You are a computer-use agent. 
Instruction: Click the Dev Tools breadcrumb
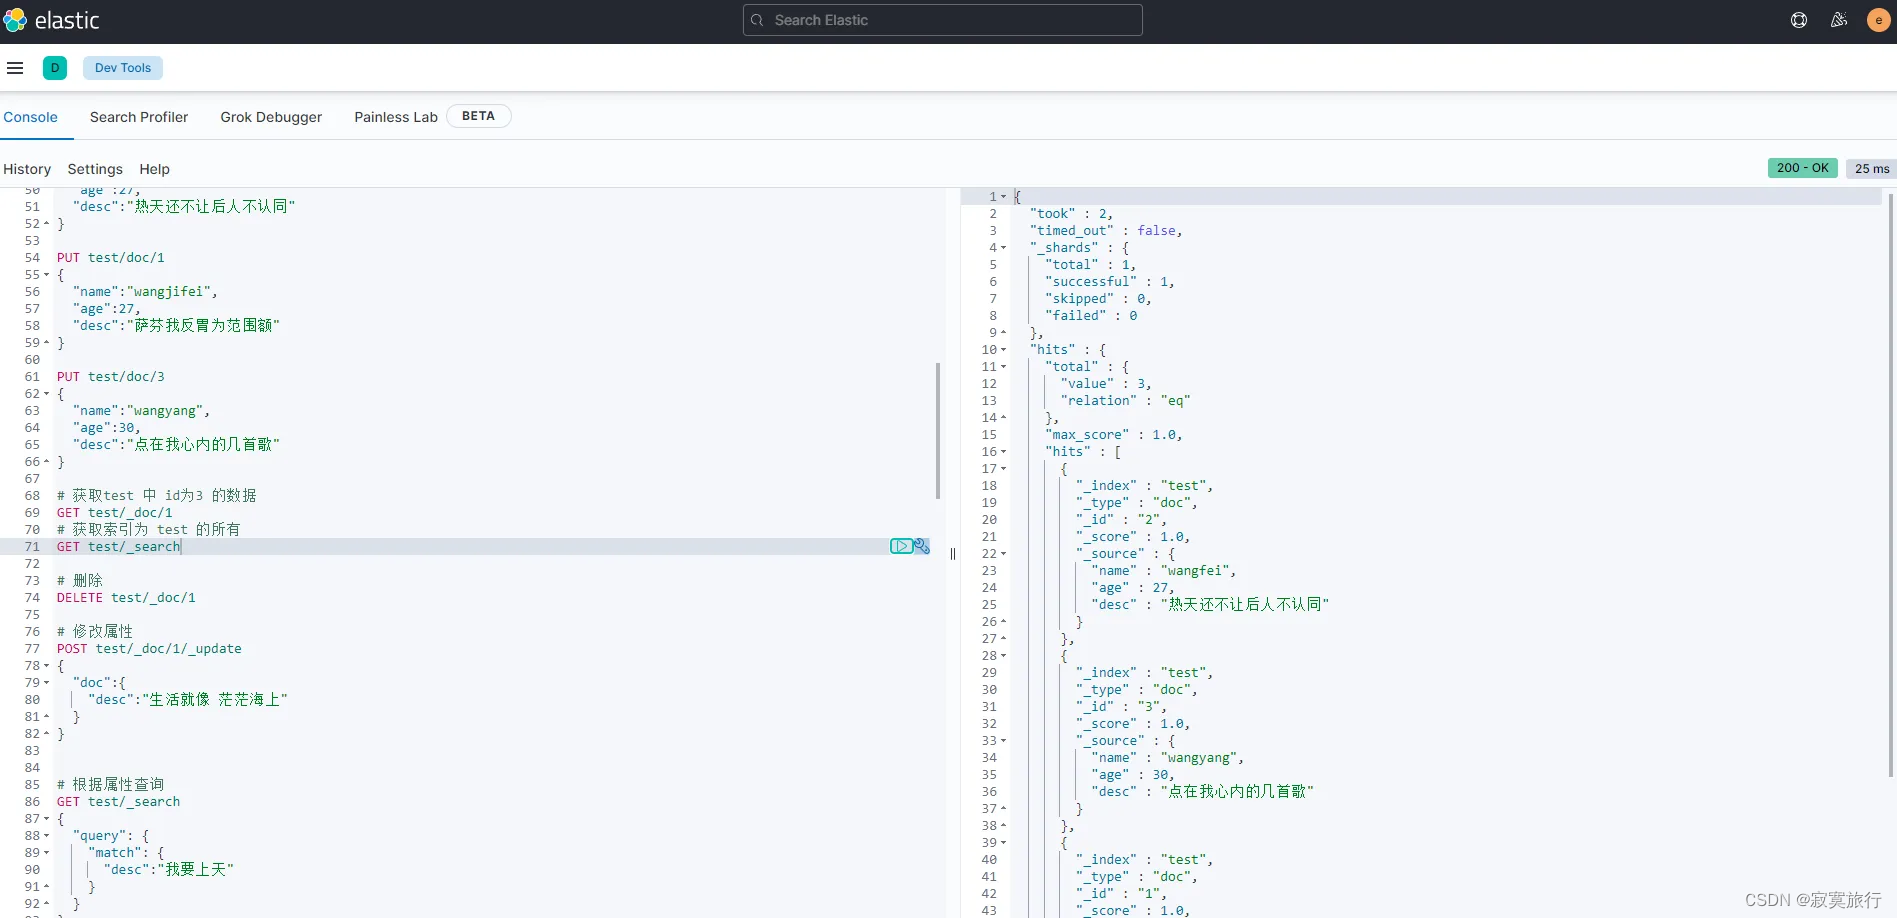123,68
